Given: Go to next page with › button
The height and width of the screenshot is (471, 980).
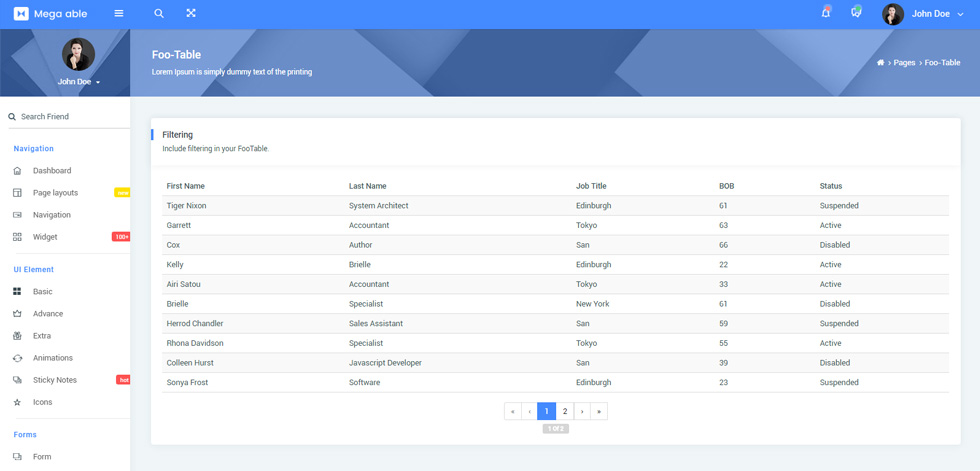Looking at the screenshot, I should click(582, 411).
